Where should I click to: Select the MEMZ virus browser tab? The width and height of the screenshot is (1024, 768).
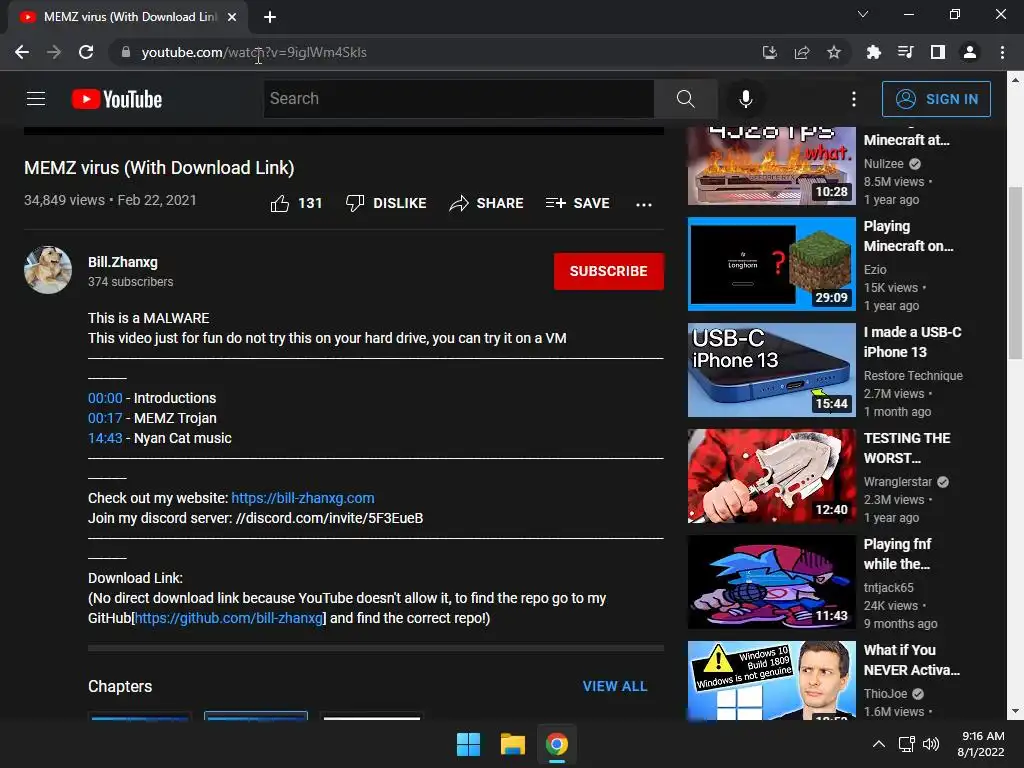[128, 17]
